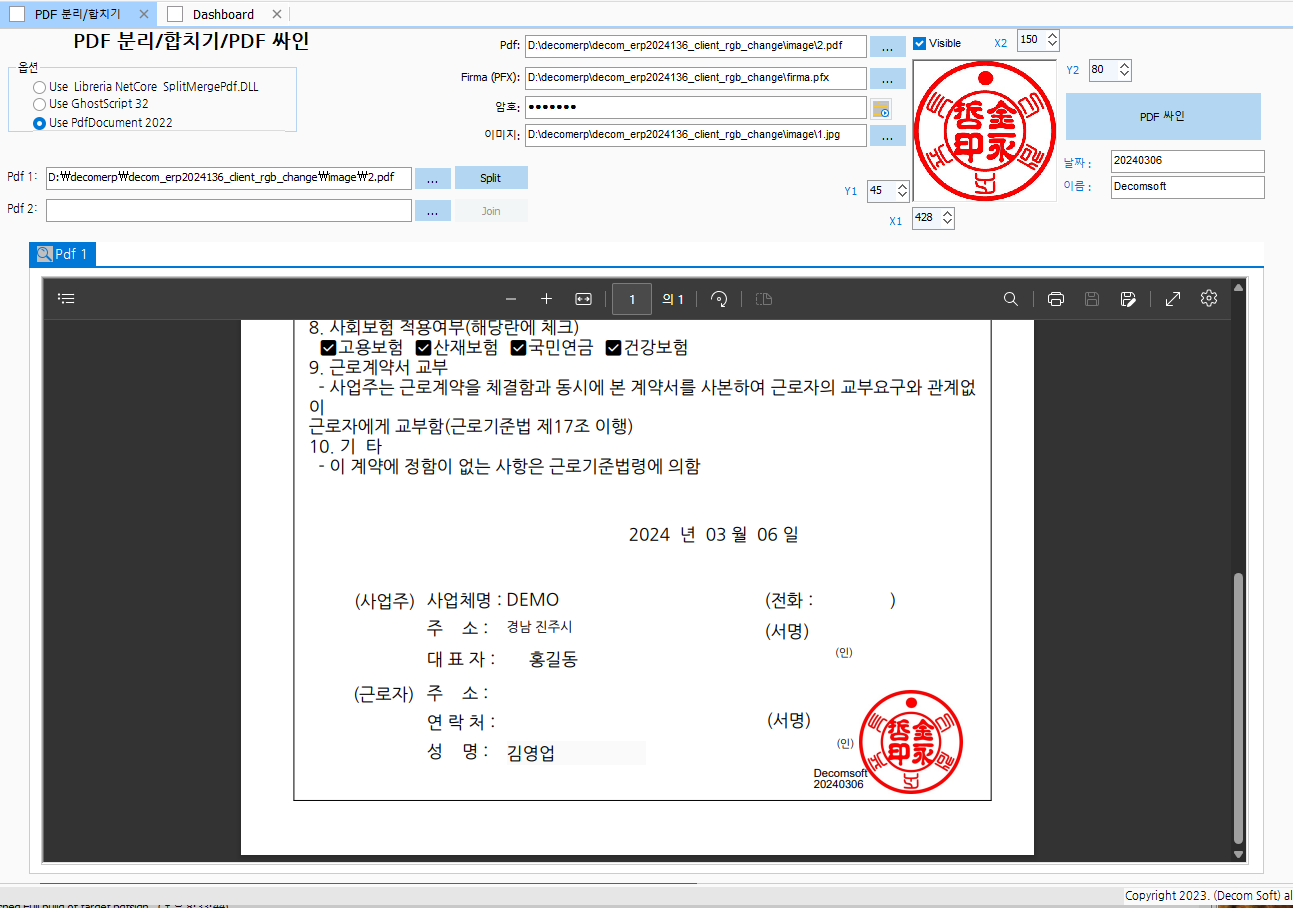The image size is (1293, 908).
Task: Zoom out with the minus icon
Action: coord(511,299)
